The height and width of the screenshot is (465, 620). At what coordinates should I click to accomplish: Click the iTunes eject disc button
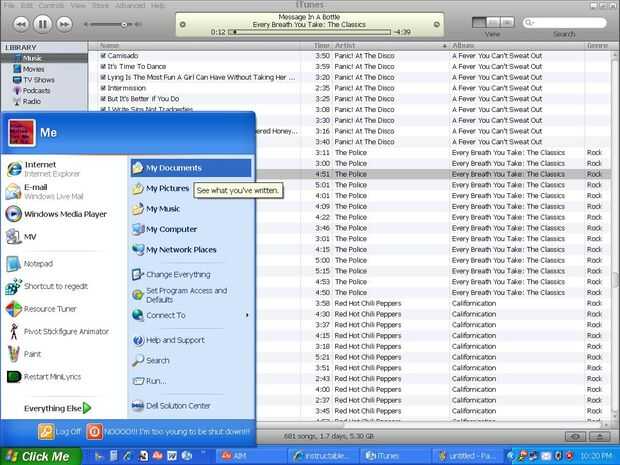tap(599, 437)
